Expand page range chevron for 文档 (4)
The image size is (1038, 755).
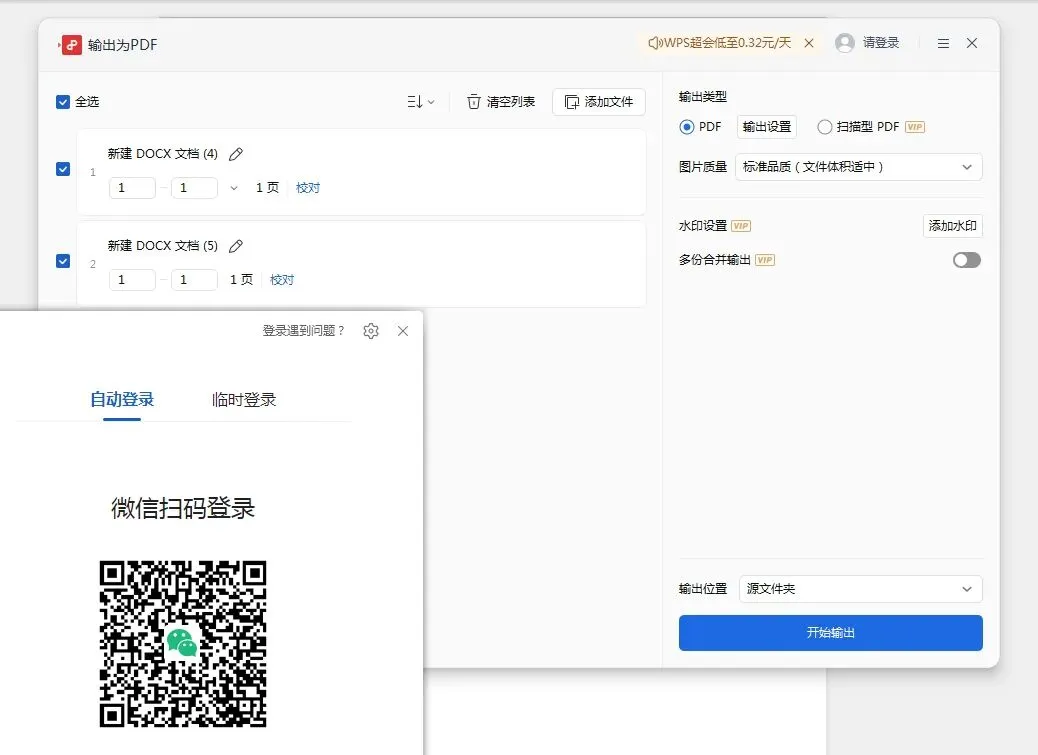coord(234,188)
